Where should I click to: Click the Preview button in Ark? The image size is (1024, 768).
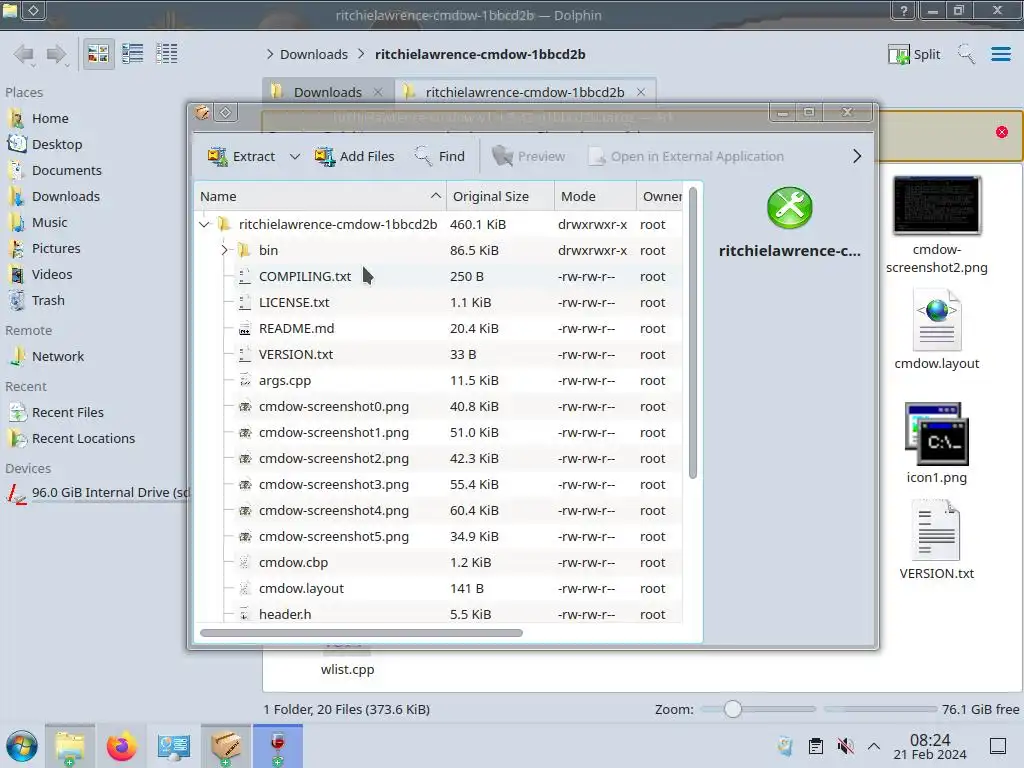pyautogui.click(x=528, y=157)
